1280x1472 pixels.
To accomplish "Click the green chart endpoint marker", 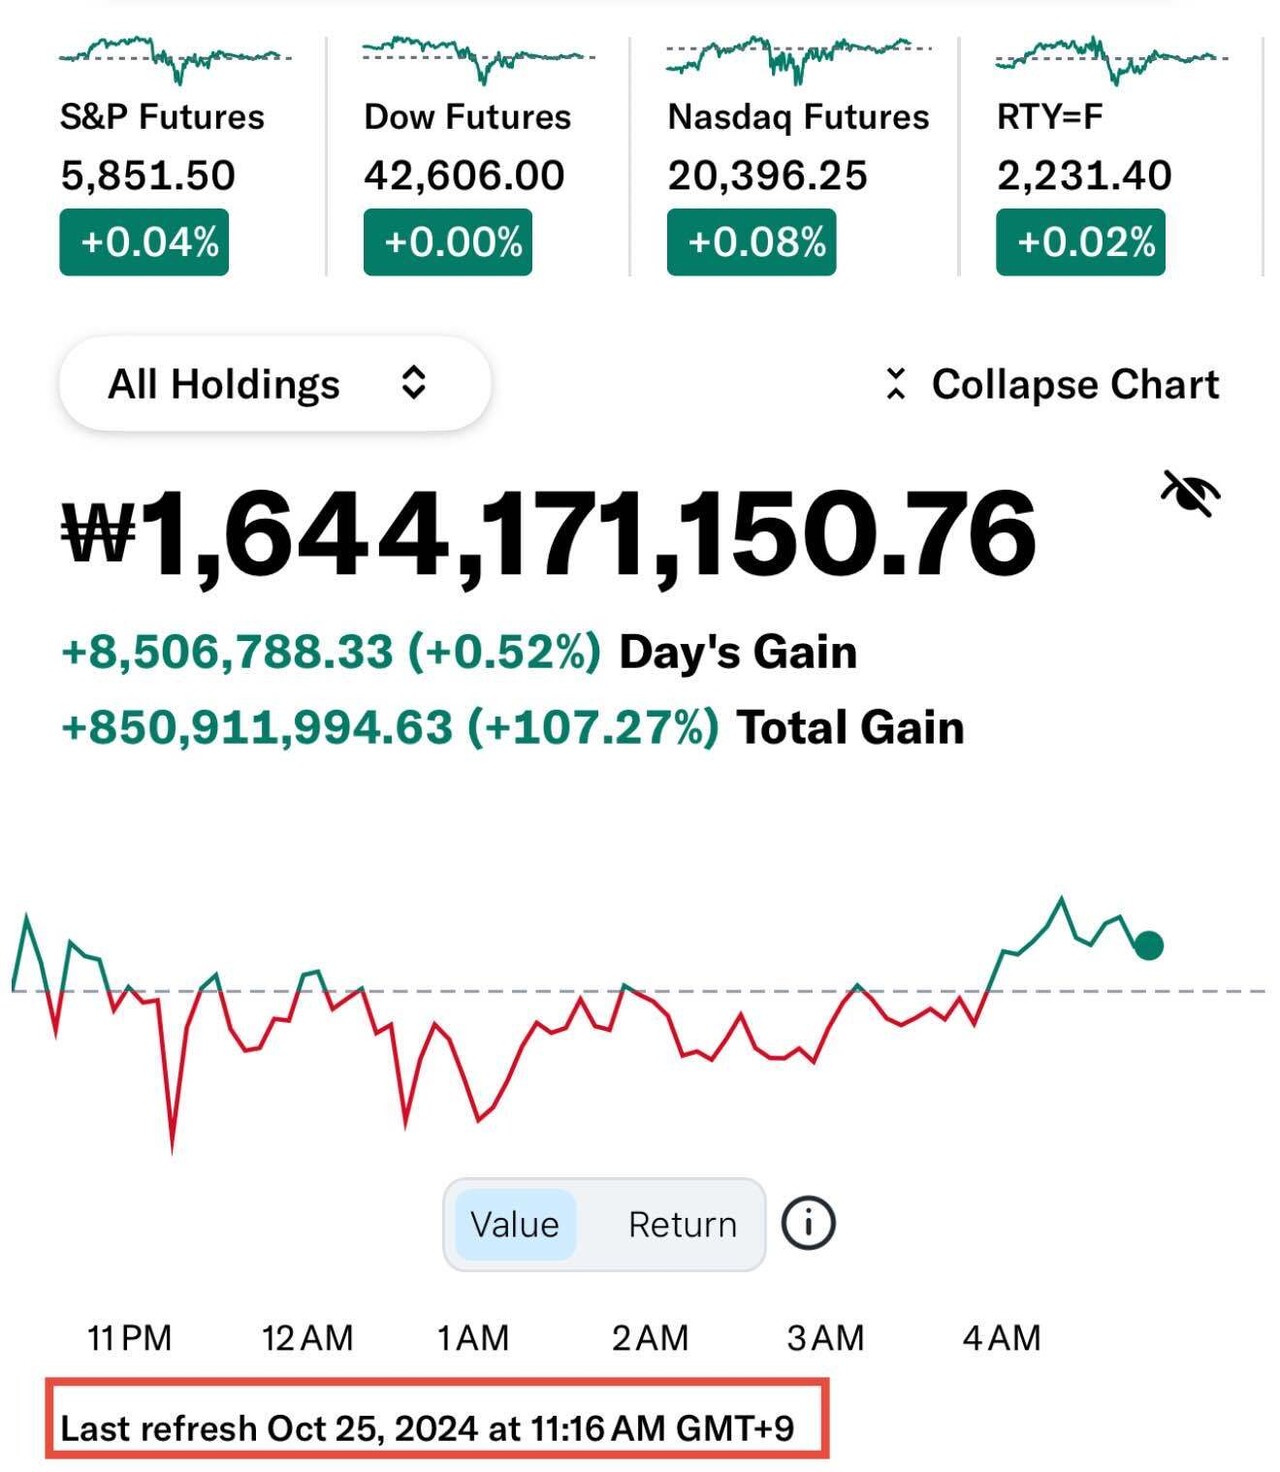I will tap(1149, 945).
